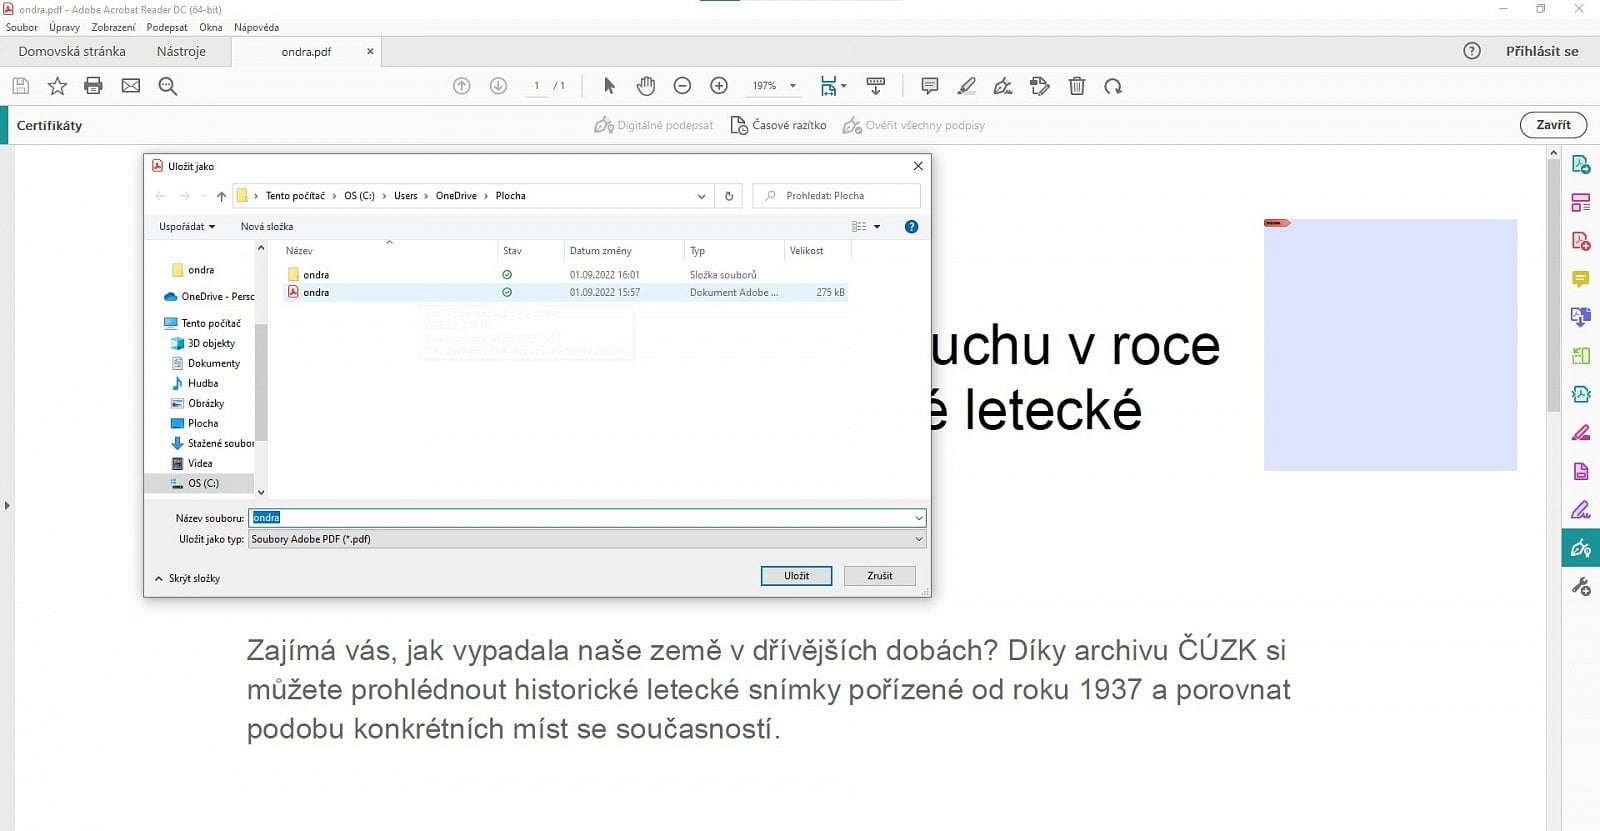Click Digitálně podepsat in Certifikáty bar
The width and height of the screenshot is (1600, 831).
point(654,125)
